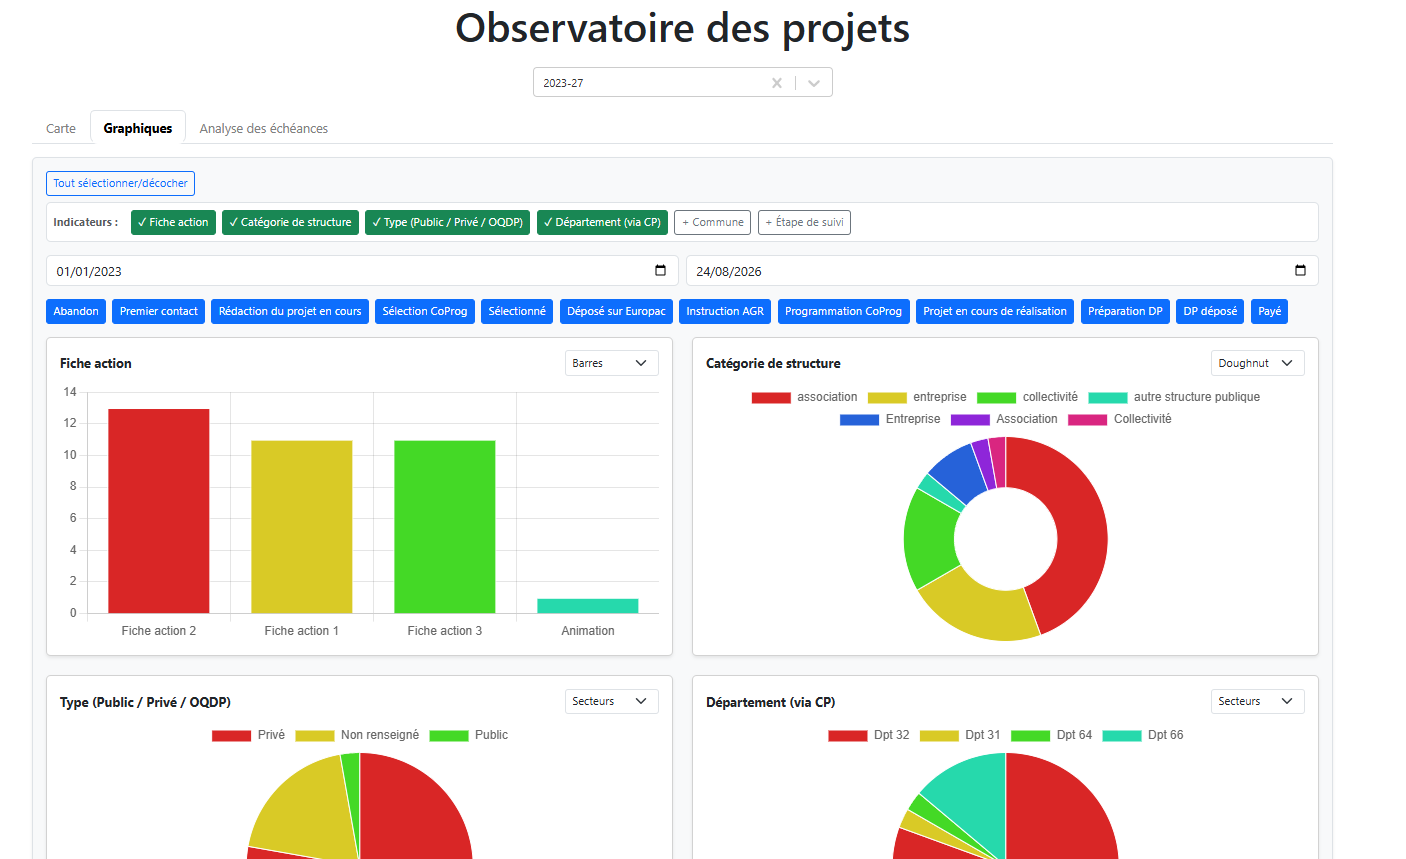Open calendar picker icon for end date 24/08/2026
The height and width of the screenshot is (859, 1406).
(1300, 271)
